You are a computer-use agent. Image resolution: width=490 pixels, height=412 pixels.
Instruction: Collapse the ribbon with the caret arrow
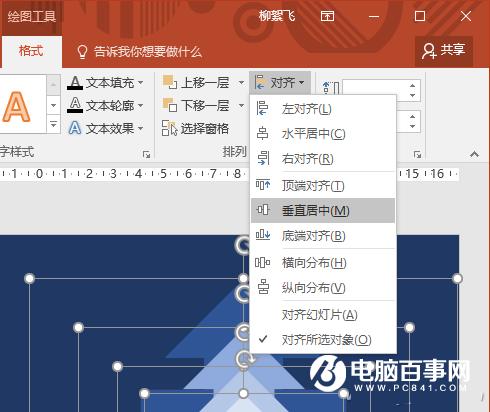click(x=474, y=154)
